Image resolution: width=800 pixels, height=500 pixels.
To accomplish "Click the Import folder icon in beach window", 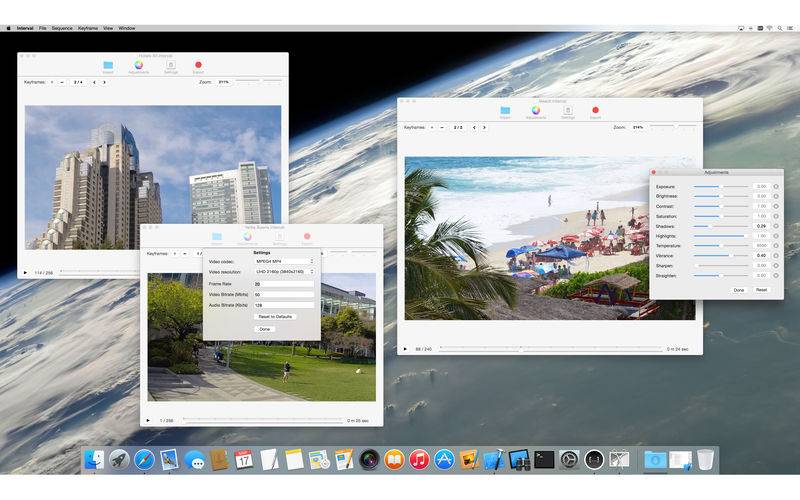I will pos(505,110).
